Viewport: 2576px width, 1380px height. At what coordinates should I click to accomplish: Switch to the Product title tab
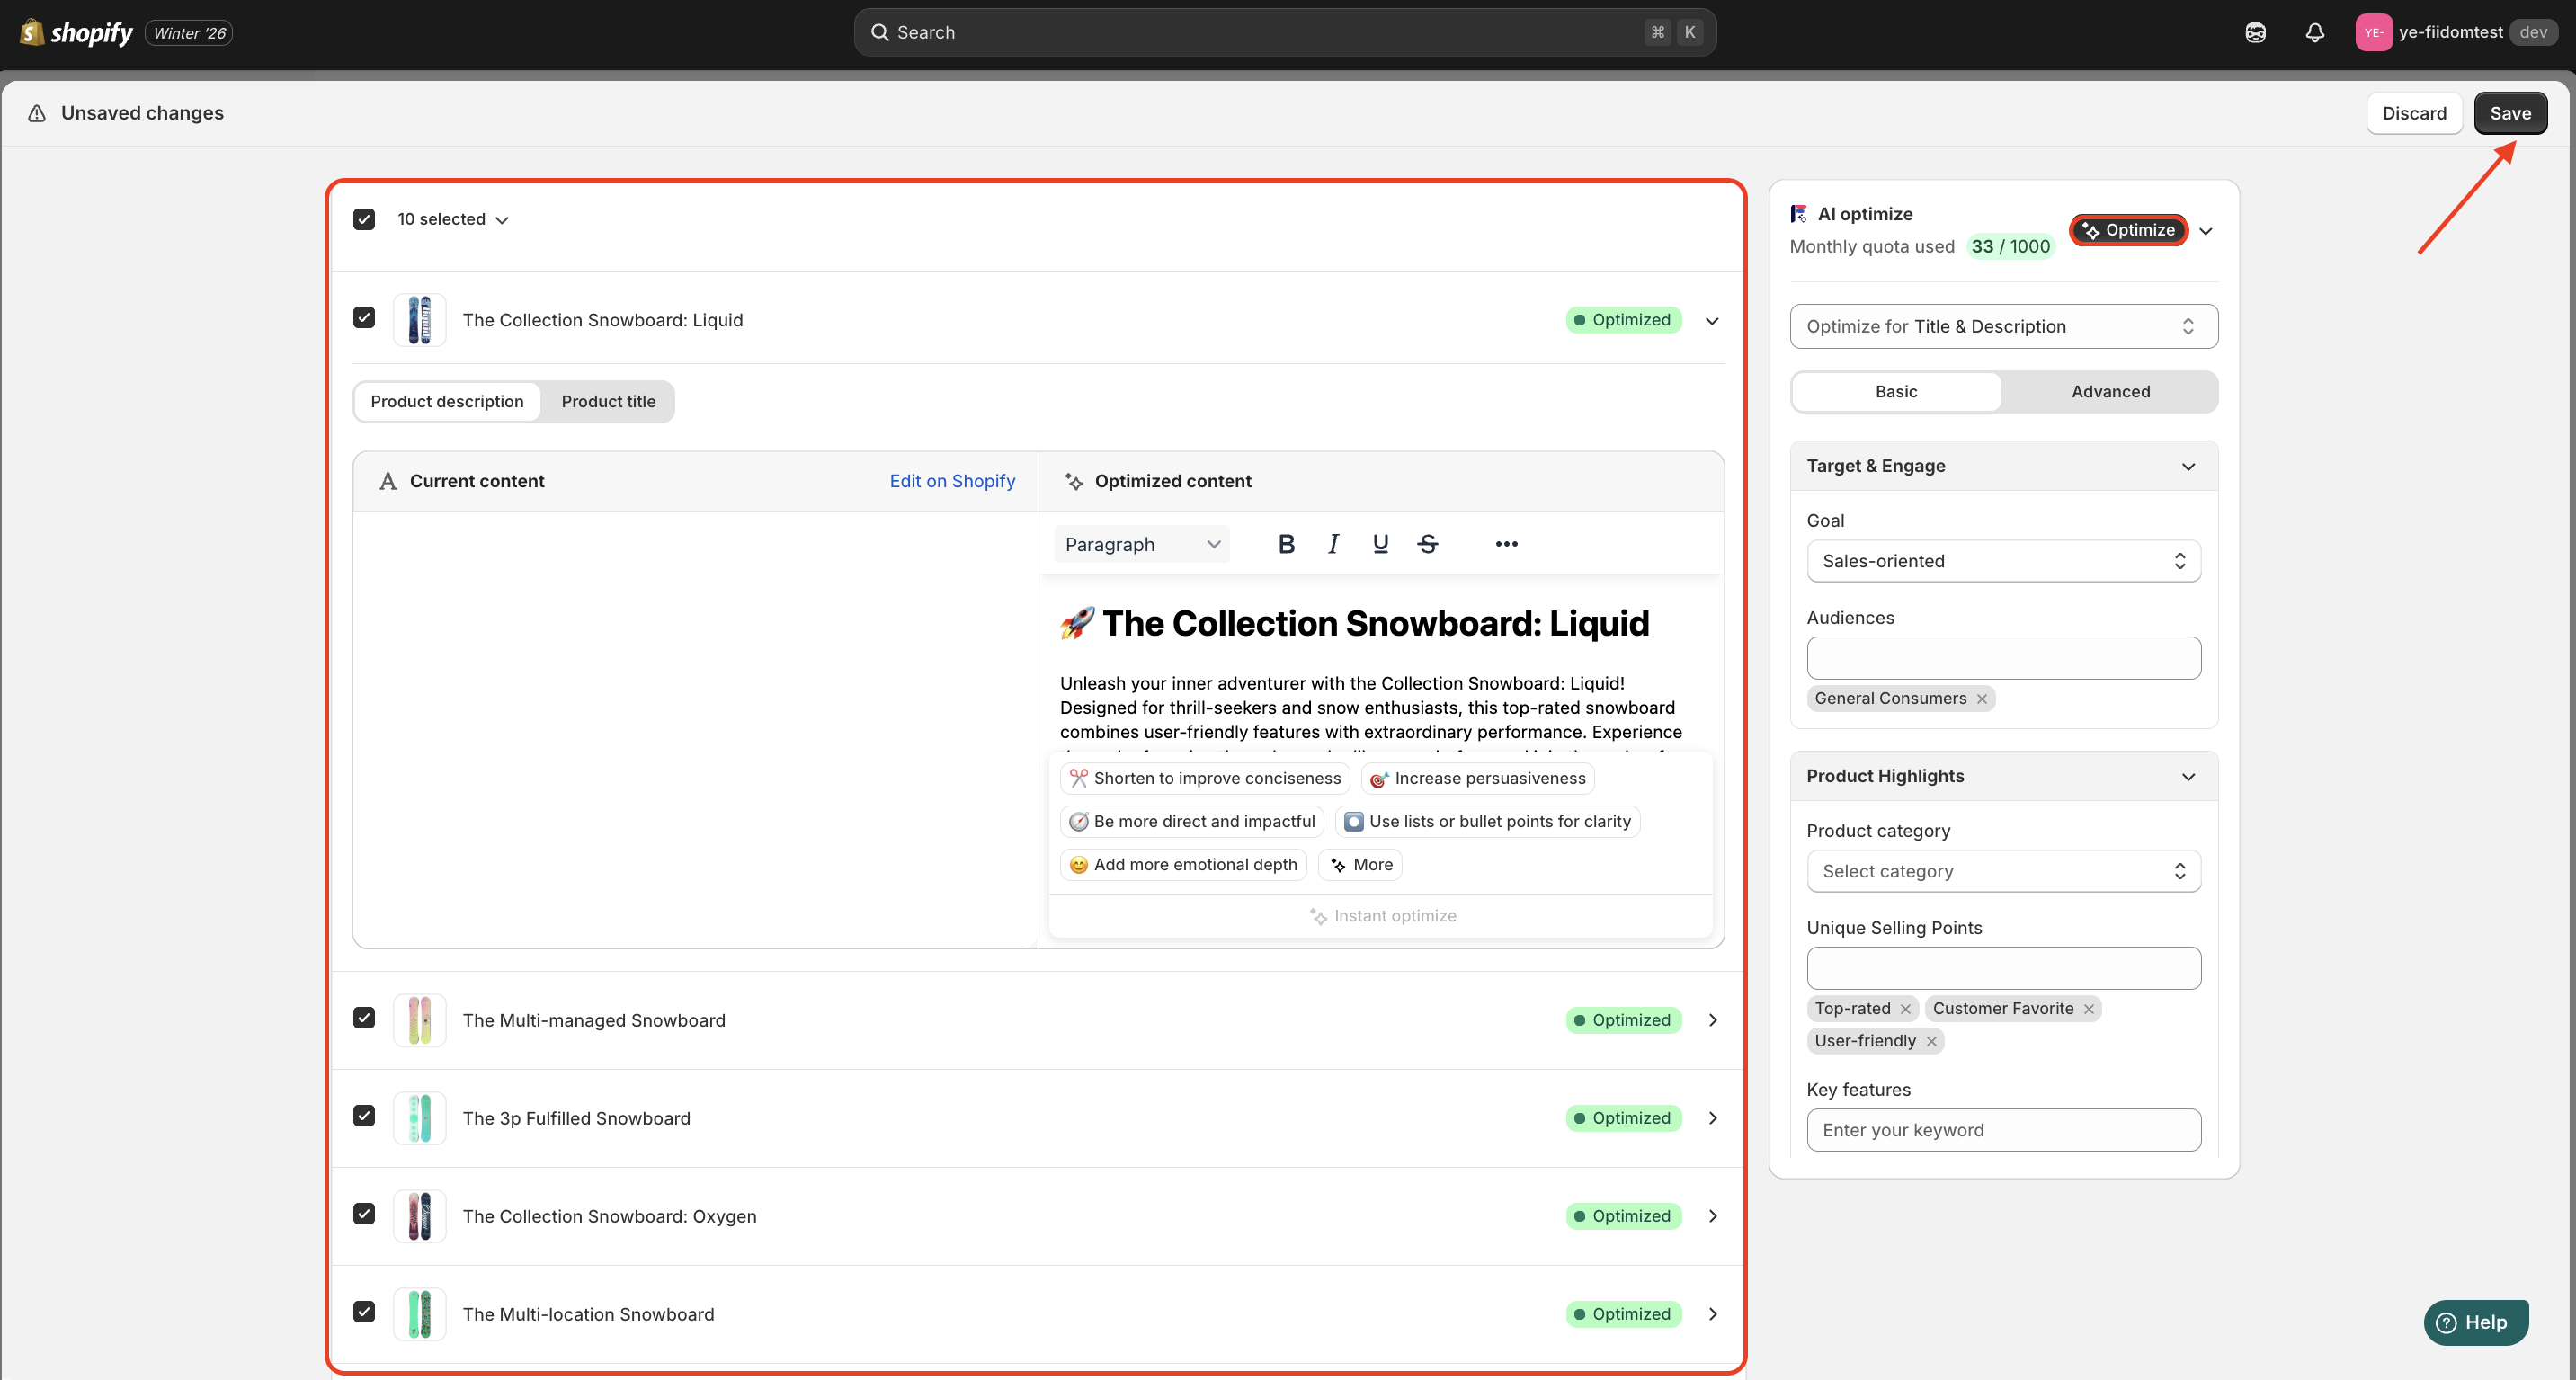[608, 401]
